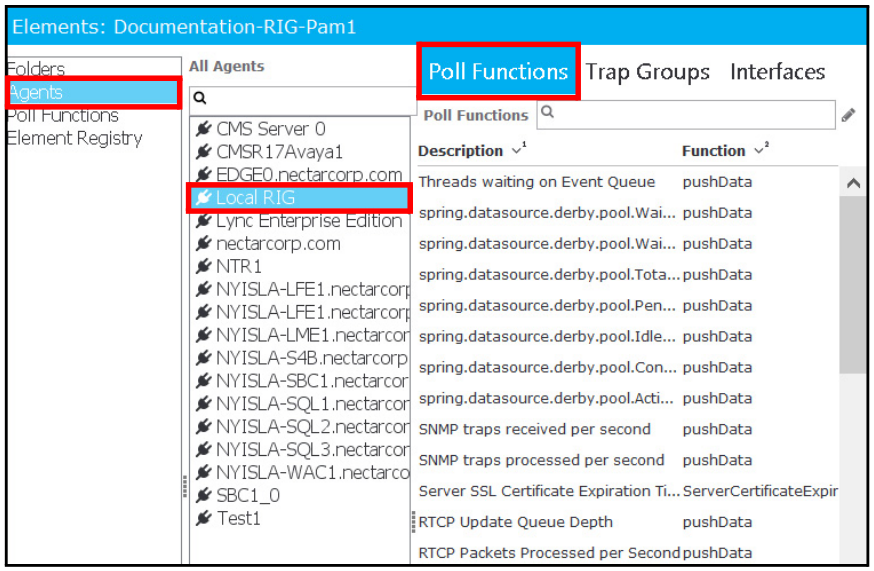This screenshot has height=571, width=874.
Task: Click the plug icon beside CMS Server 0
Action: [203, 129]
